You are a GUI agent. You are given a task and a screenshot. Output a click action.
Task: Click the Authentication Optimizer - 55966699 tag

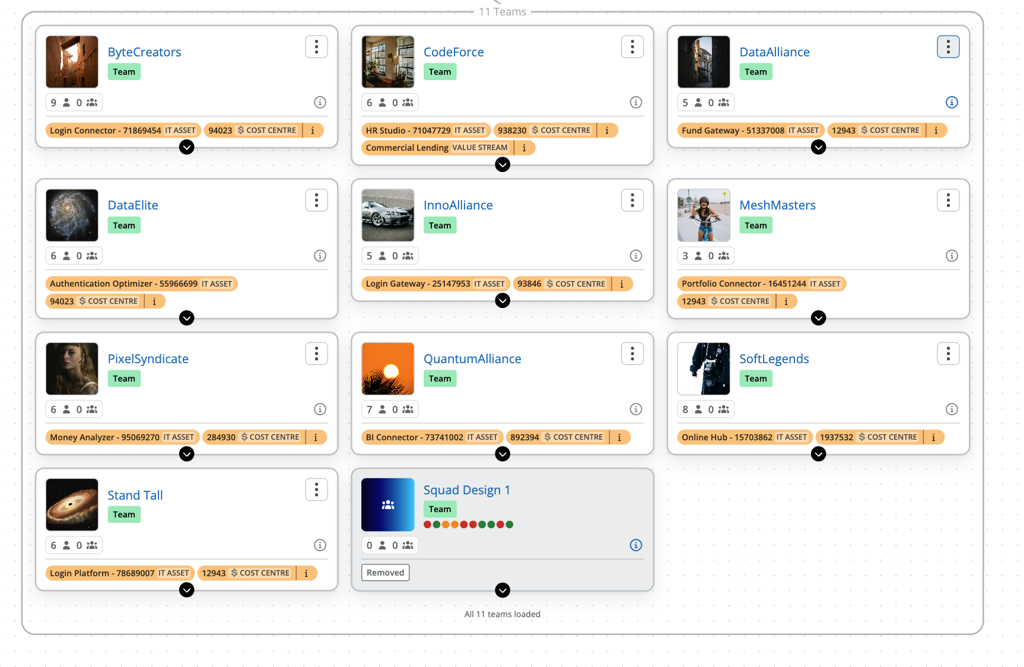click(x=141, y=284)
